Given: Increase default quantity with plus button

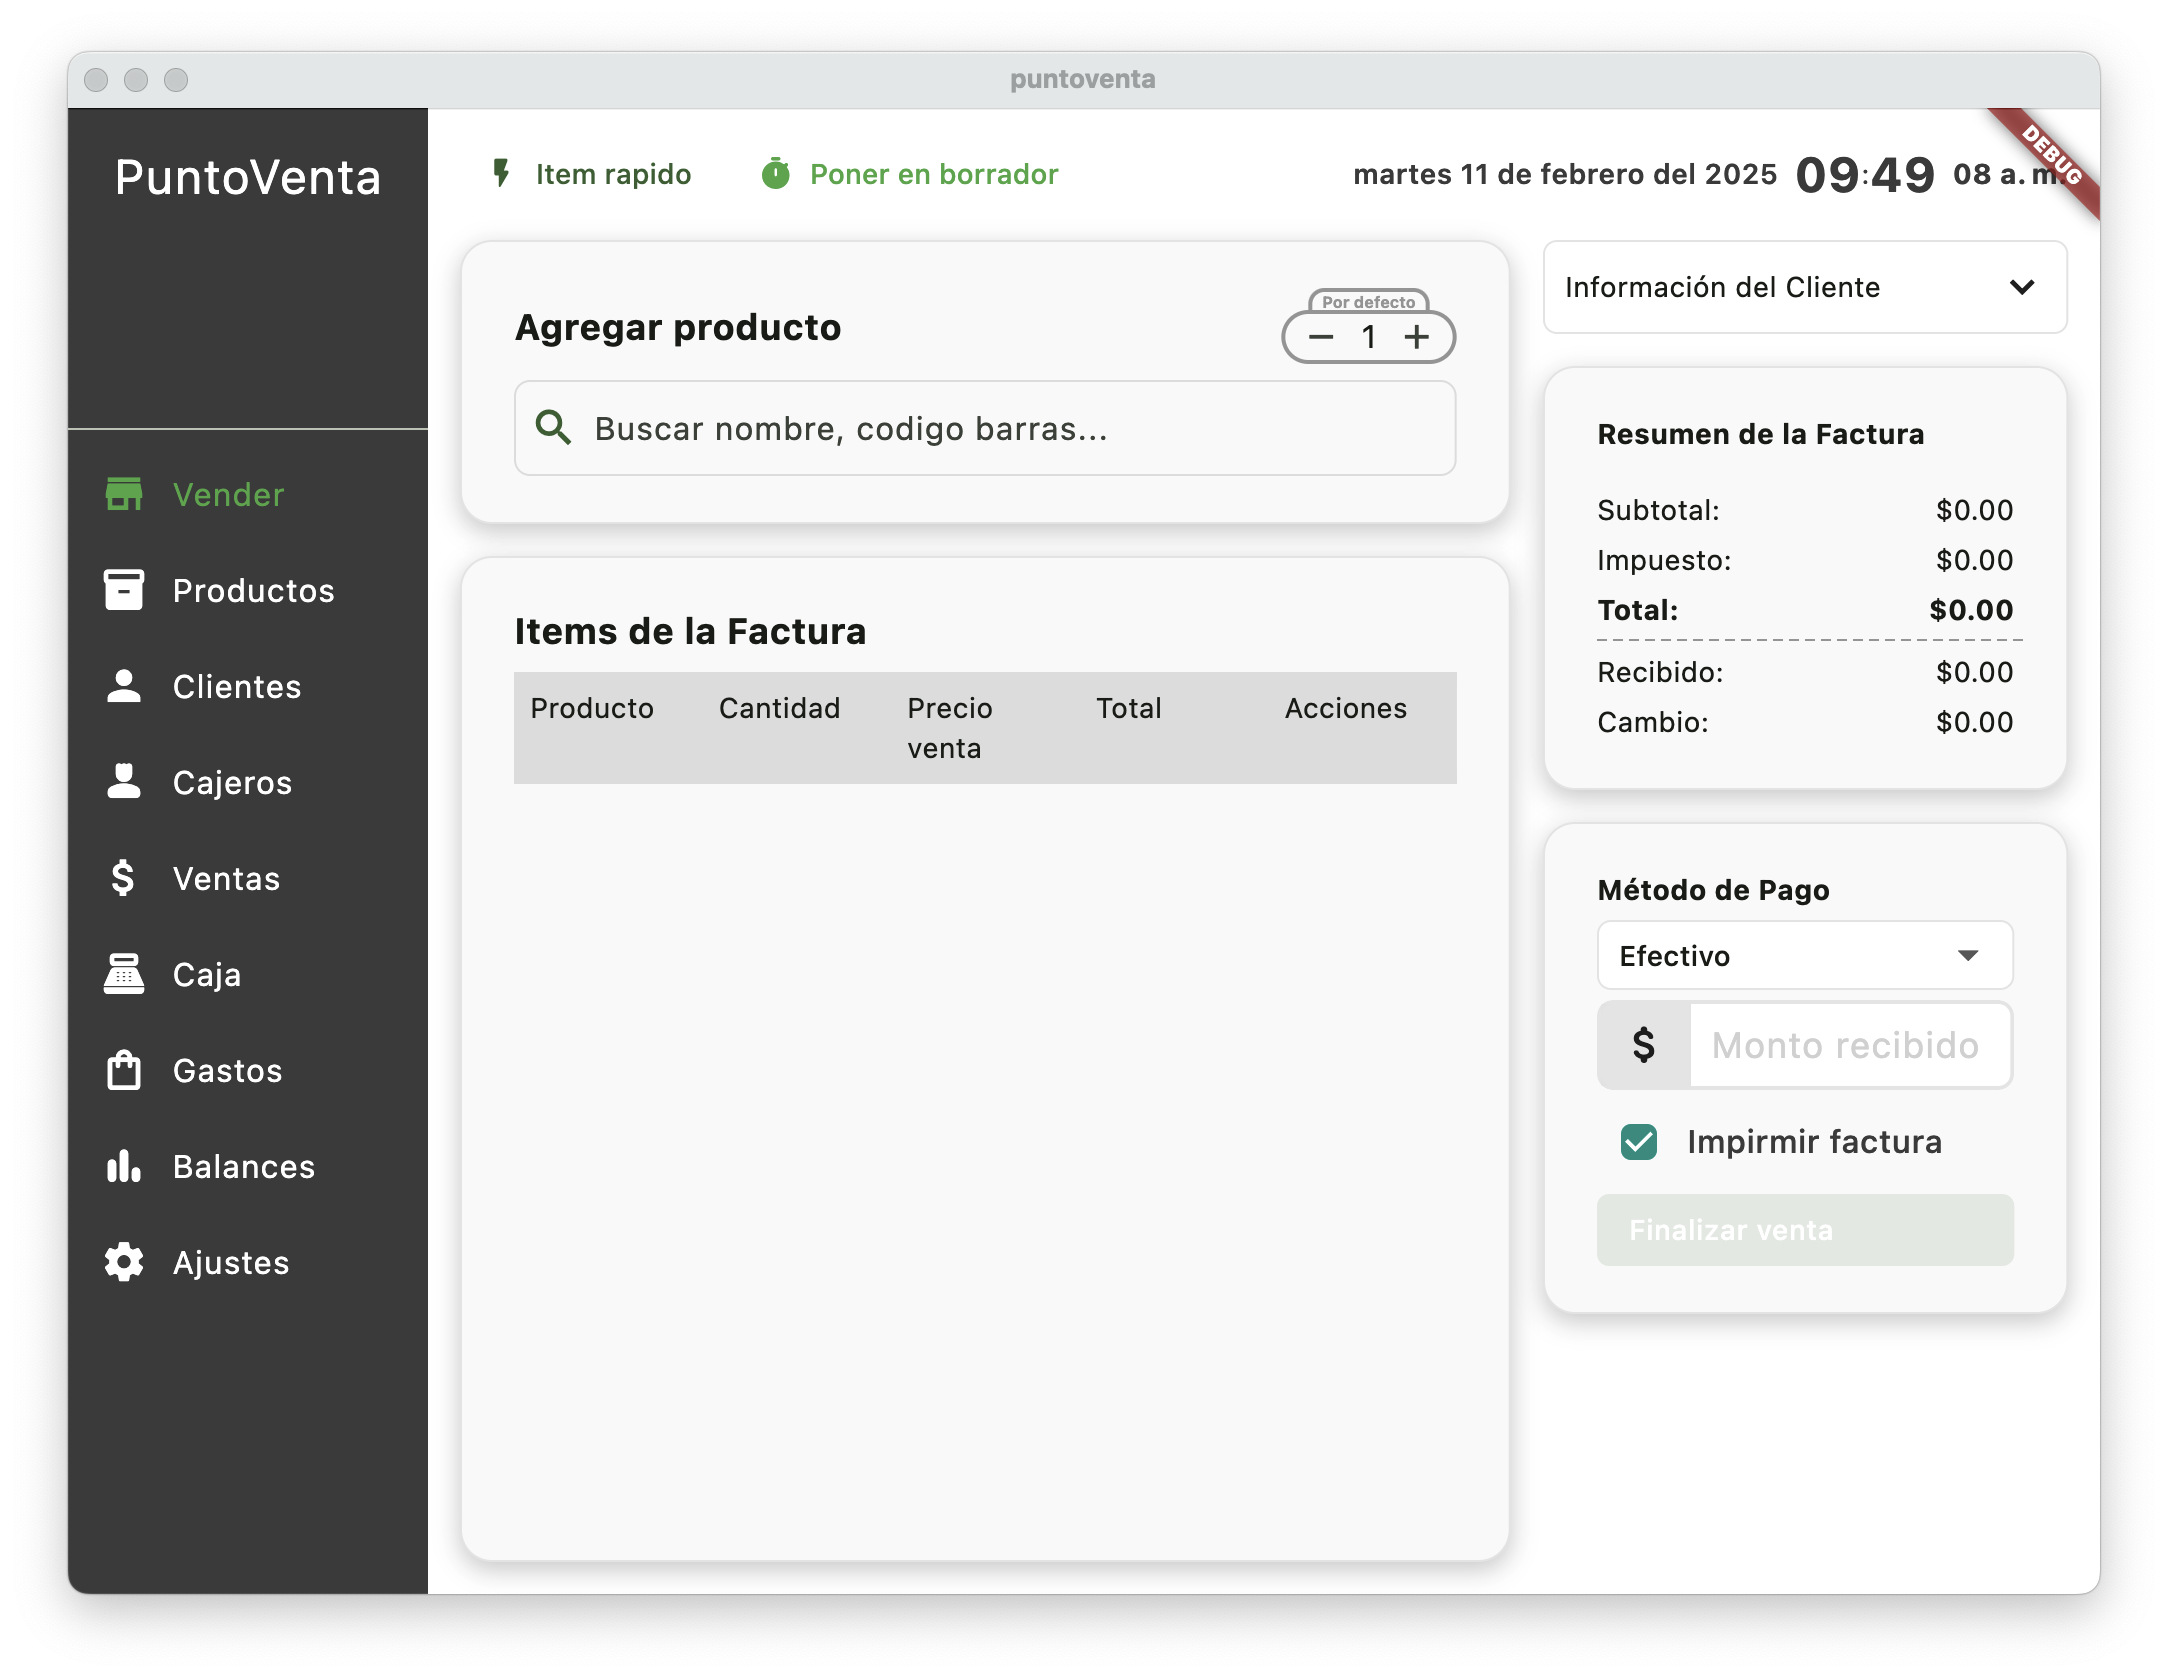Looking at the screenshot, I should [x=1417, y=338].
